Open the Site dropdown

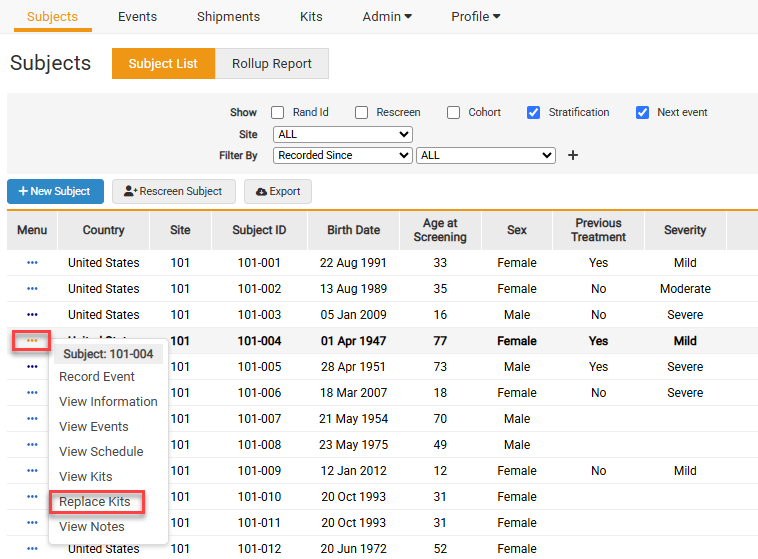point(342,134)
